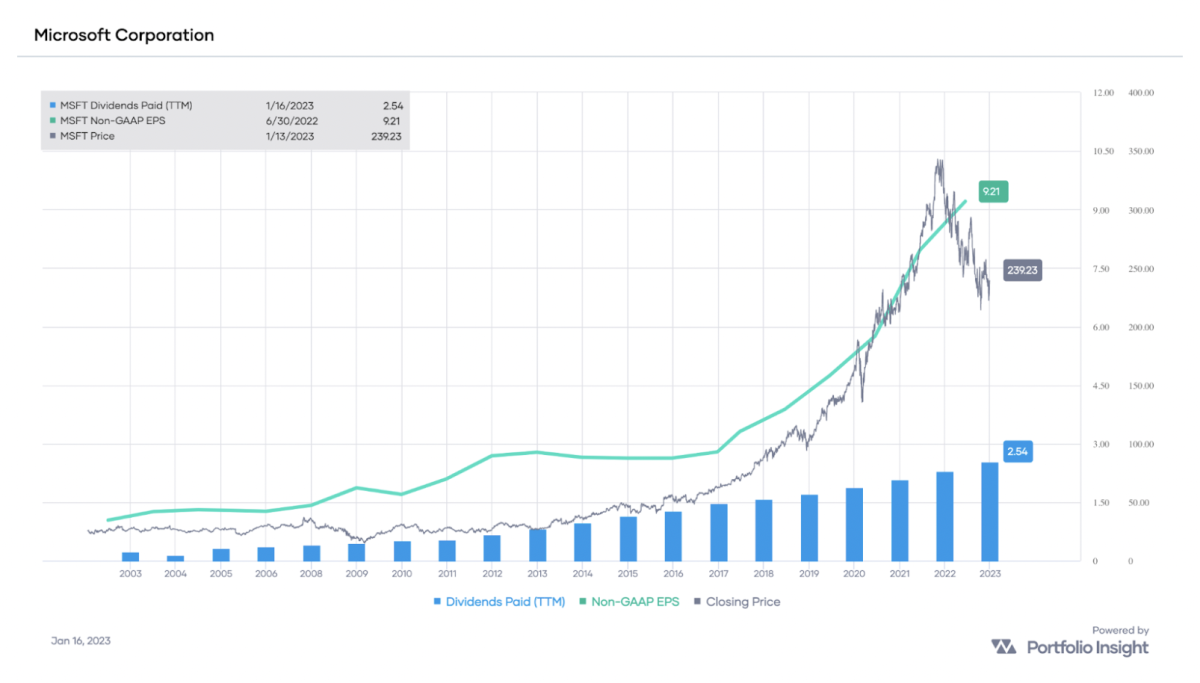Viewport: 1200px width, 683px height.
Task: Select the 2011 dividend bar
Action: pos(447,551)
